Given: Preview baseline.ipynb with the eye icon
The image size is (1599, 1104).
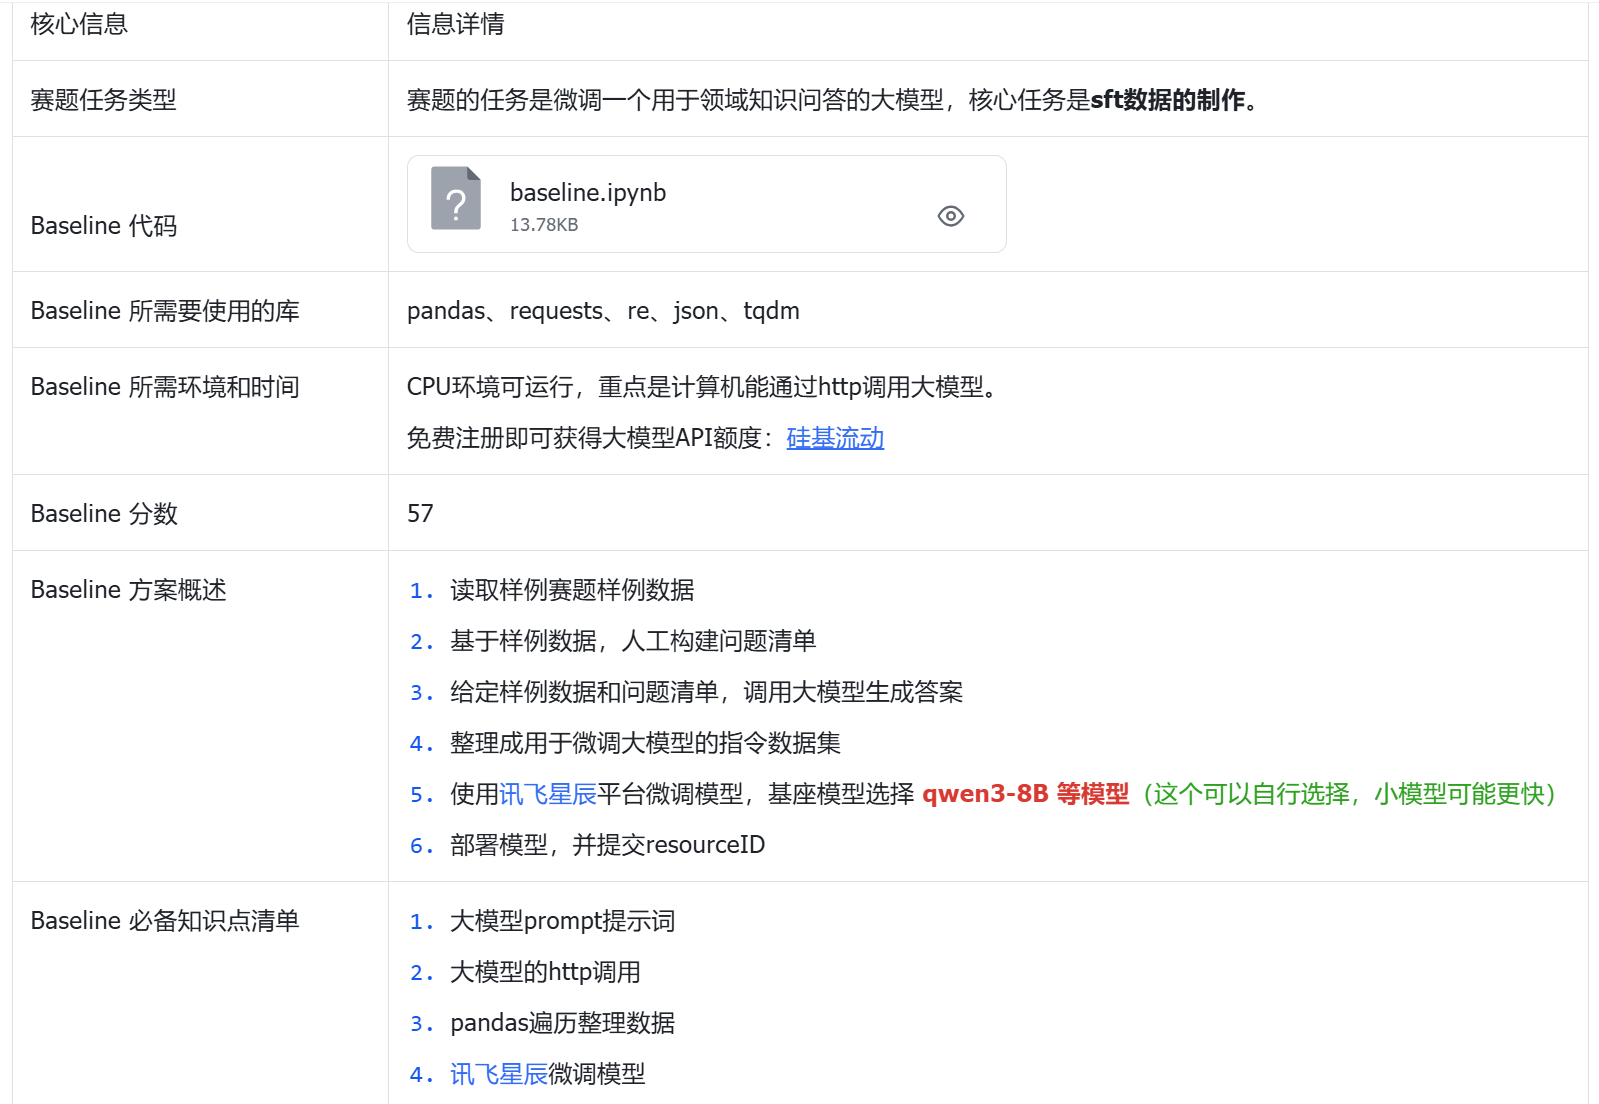Looking at the screenshot, I should point(951,216).
